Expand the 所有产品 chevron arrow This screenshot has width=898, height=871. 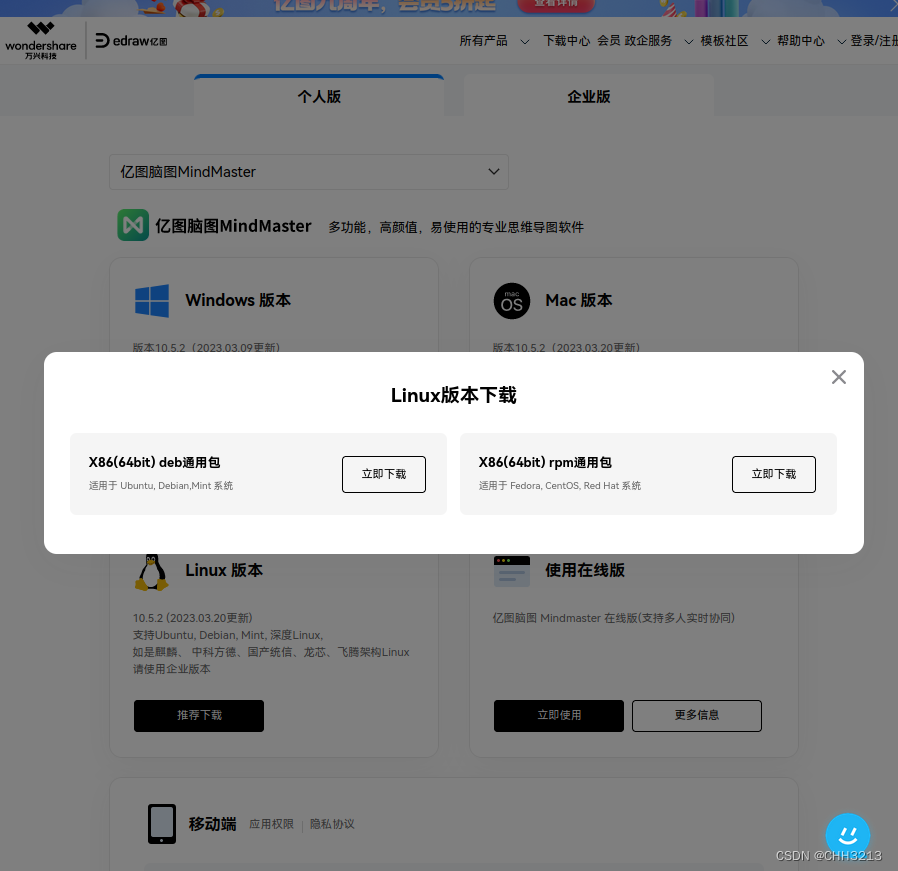click(x=525, y=41)
